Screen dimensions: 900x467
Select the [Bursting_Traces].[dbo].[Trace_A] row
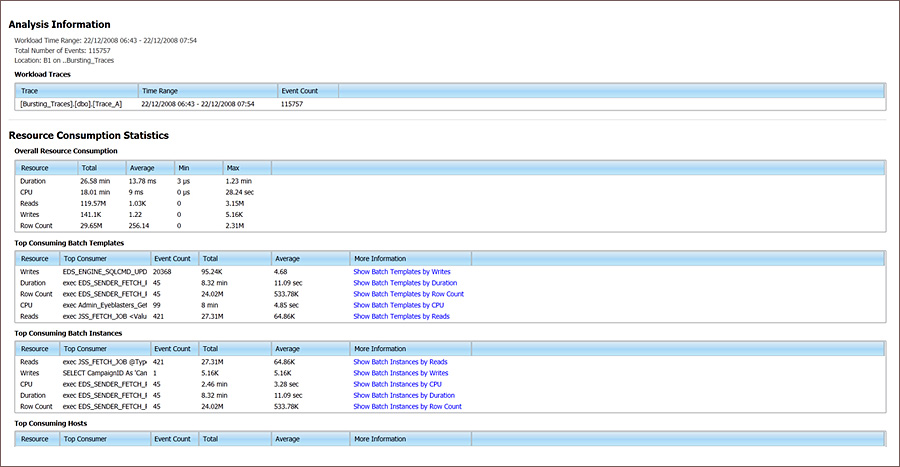click(450, 104)
